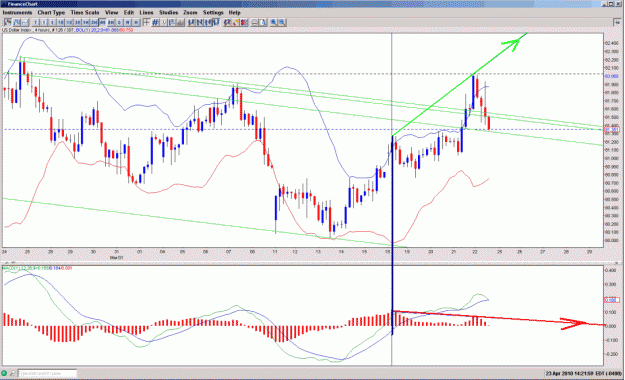Open the Lines menu
This screenshot has width=625, height=380.
click(x=146, y=12)
